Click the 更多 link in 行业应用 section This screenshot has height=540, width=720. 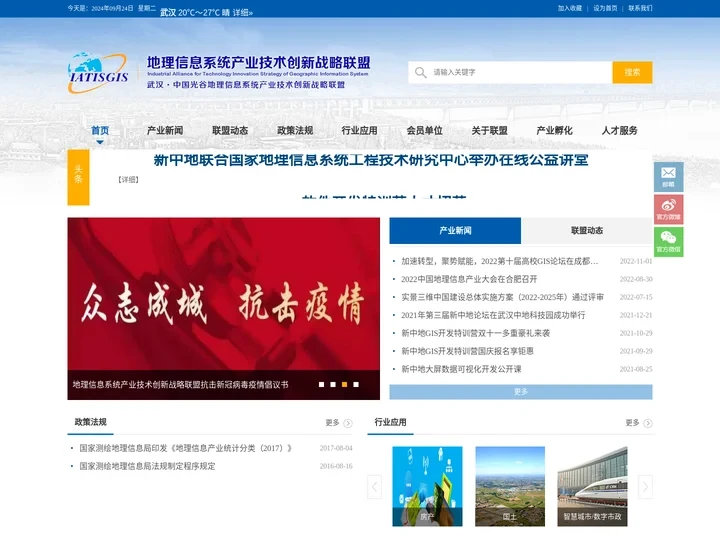click(632, 423)
